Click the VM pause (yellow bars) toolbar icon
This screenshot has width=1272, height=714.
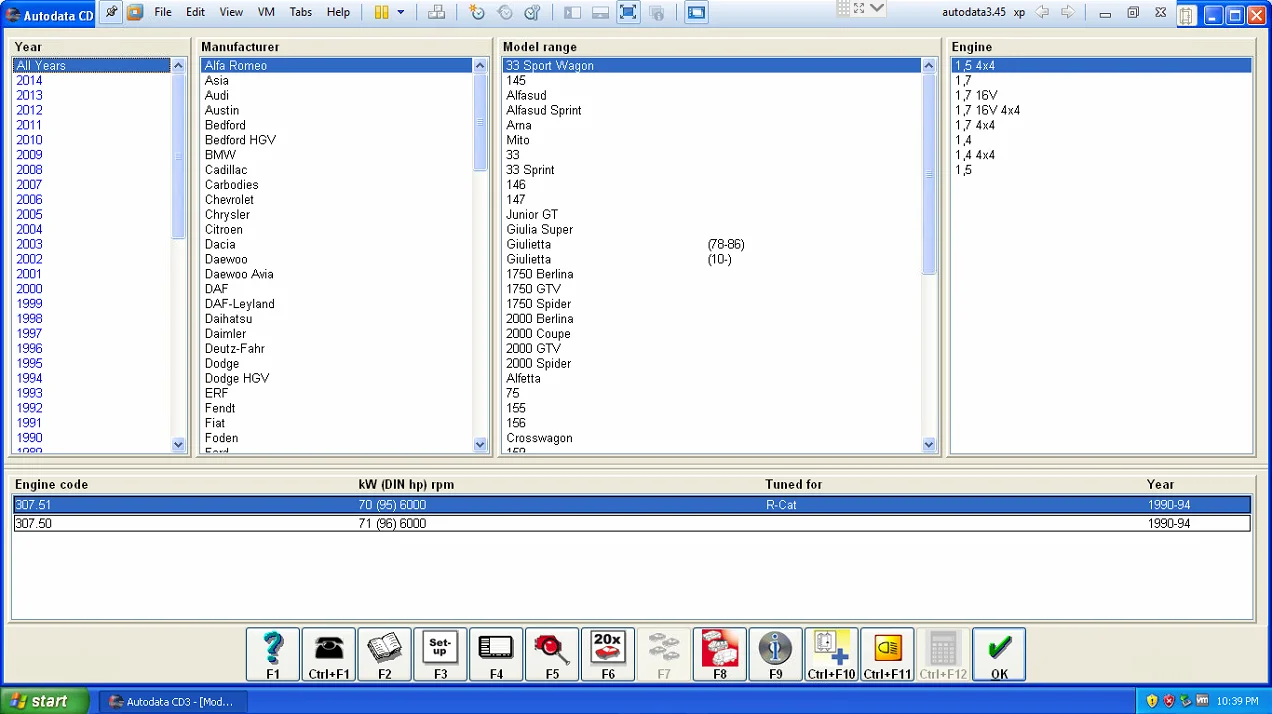pos(381,12)
